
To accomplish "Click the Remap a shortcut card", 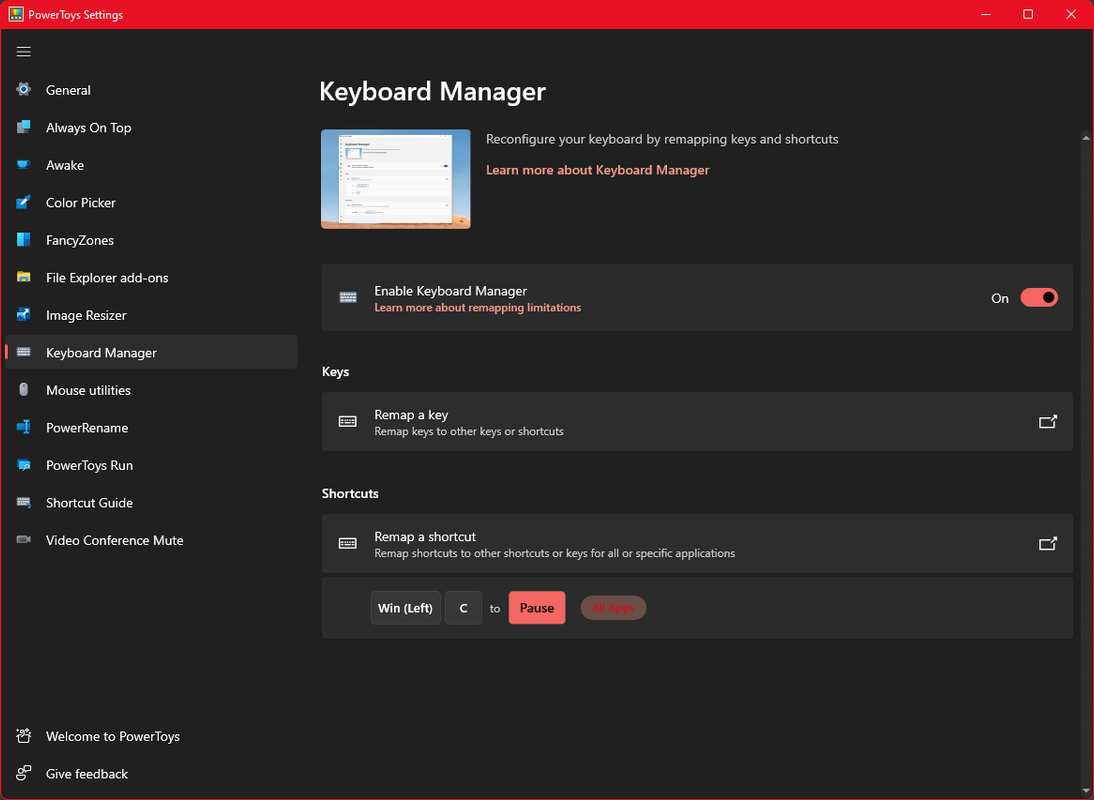I will coord(697,543).
